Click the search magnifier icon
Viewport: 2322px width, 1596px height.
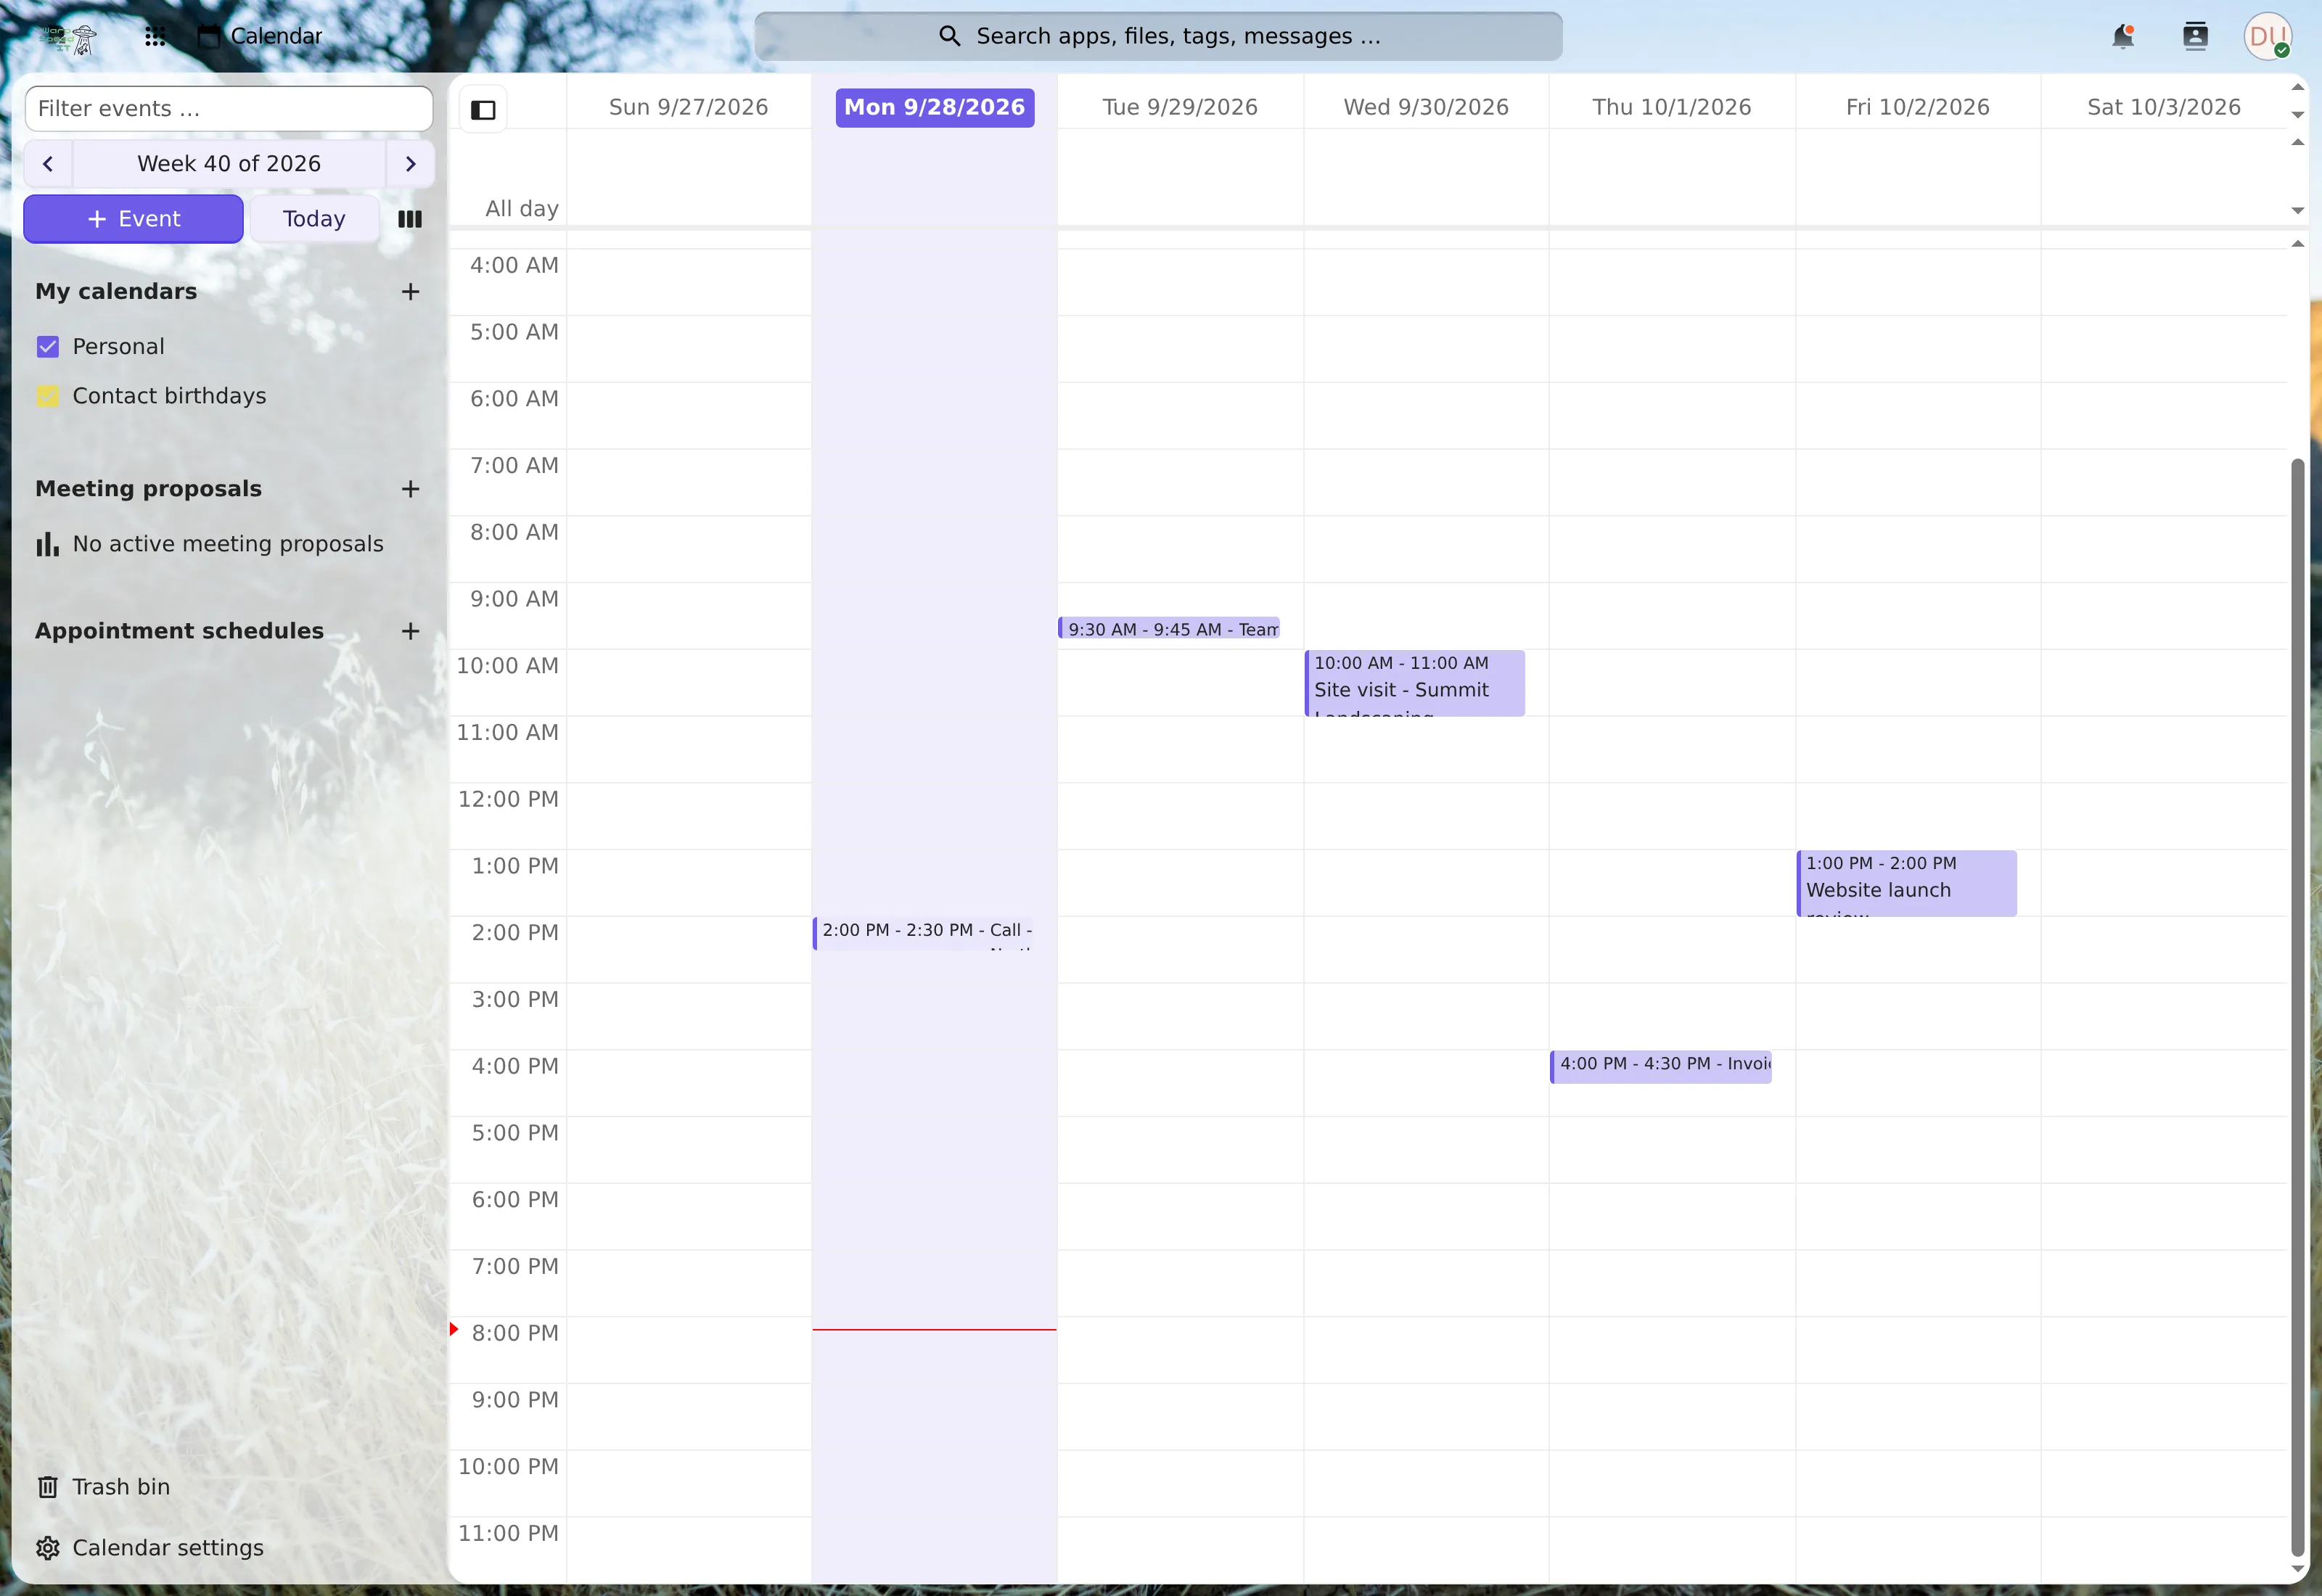point(950,37)
